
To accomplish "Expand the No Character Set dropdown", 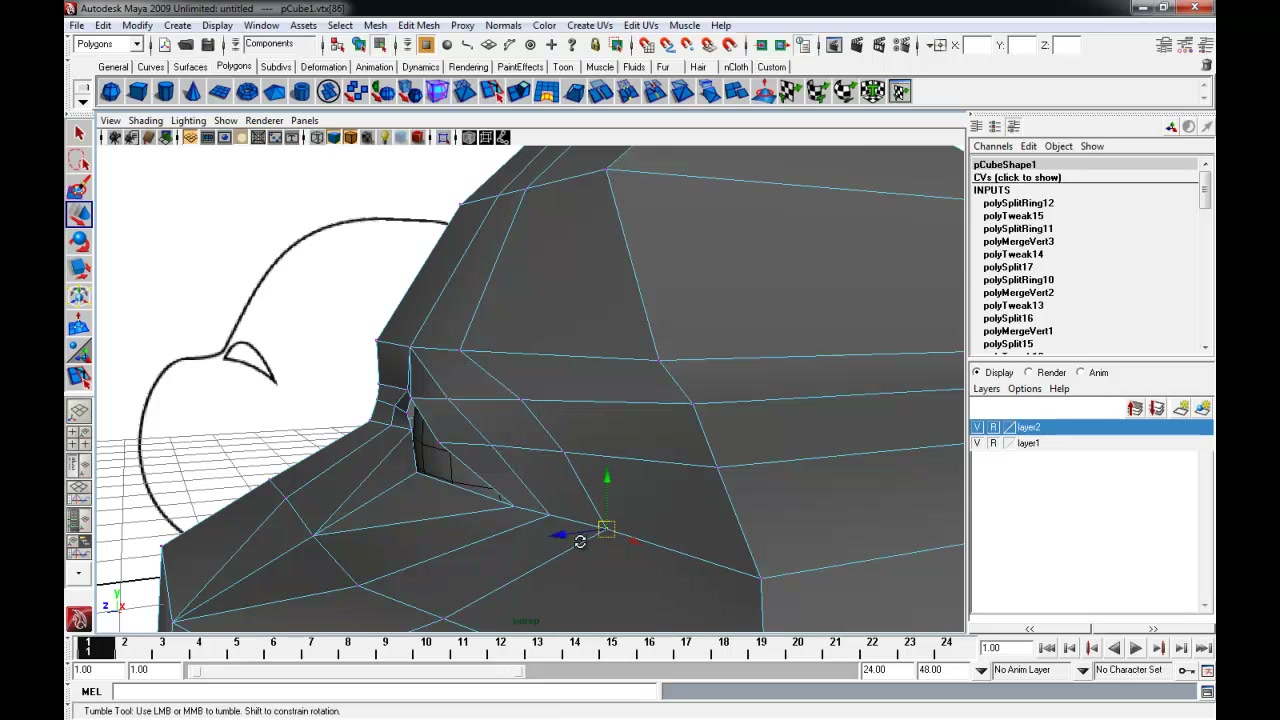I will (1133, 670).
